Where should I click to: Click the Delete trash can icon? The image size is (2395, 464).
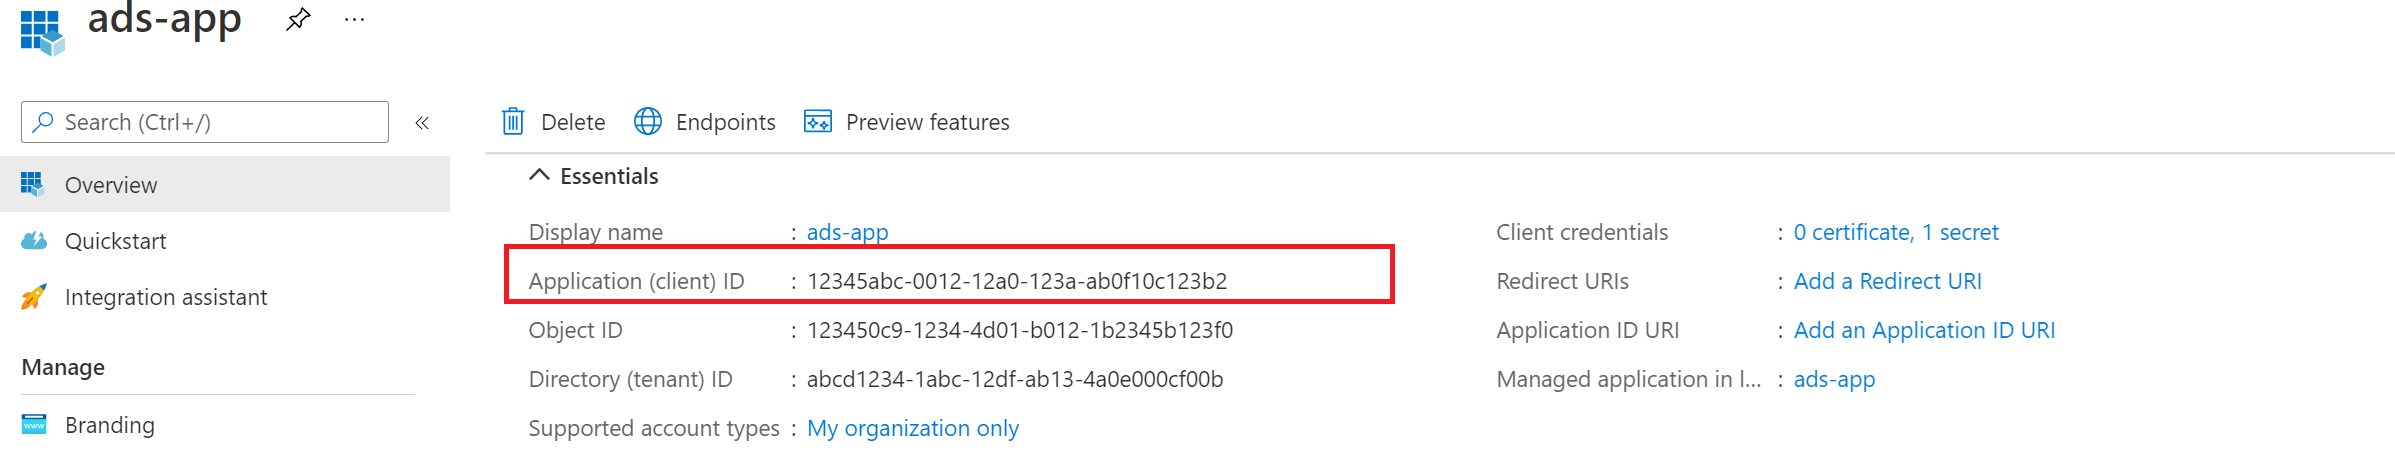(x=513, y=122)
